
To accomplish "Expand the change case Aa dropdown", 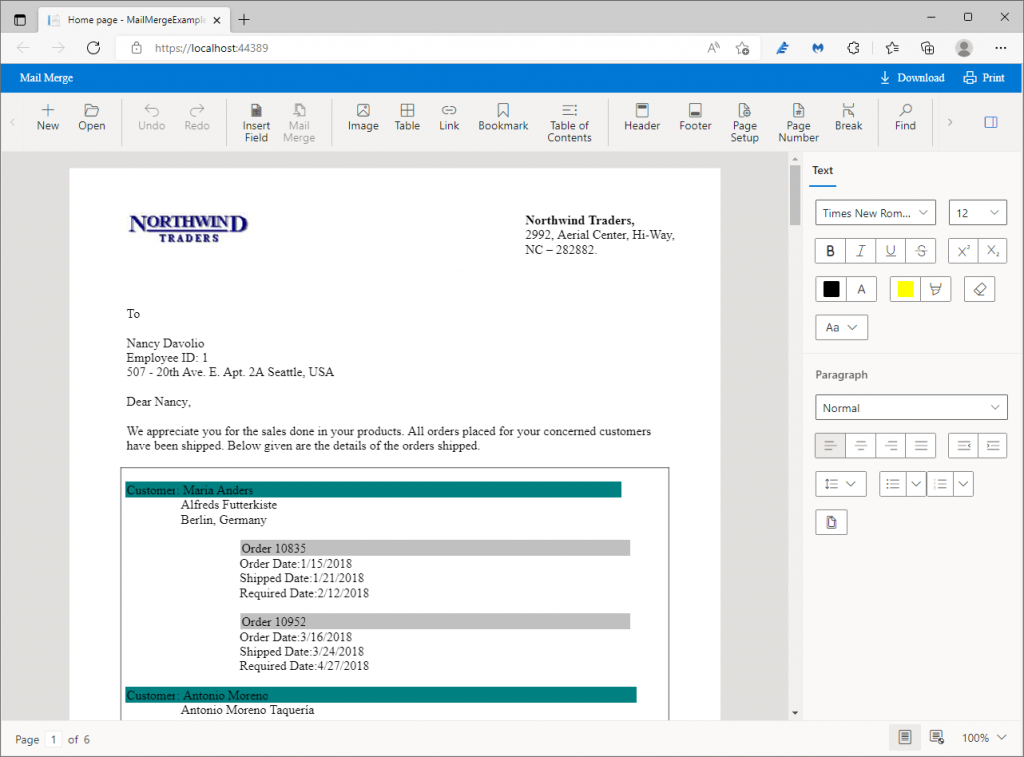I will pyautogui.click(x=841, y=327).
